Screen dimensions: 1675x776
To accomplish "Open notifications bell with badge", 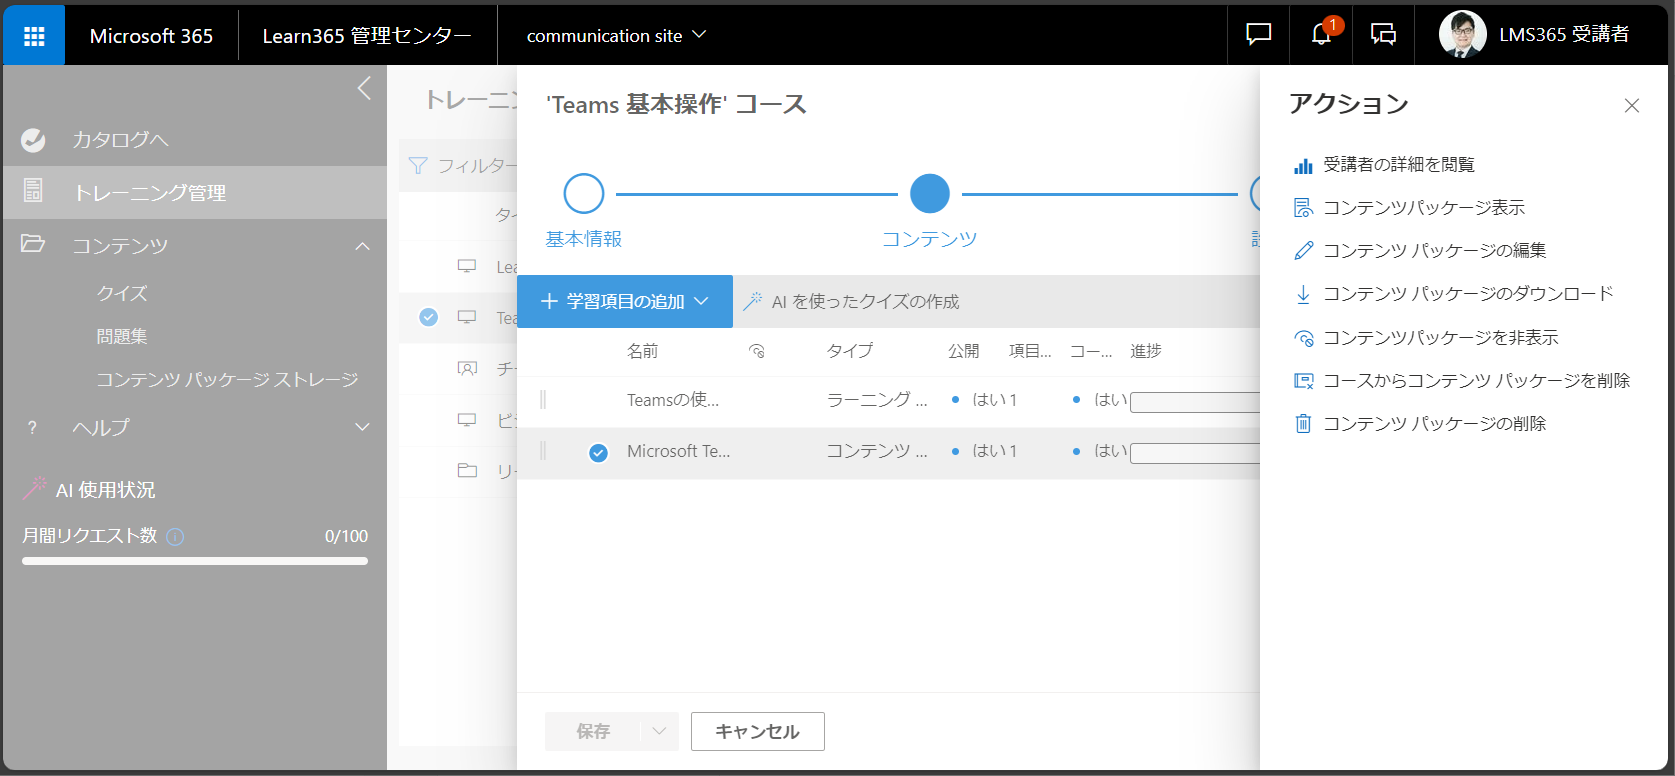I will 1322,35.
